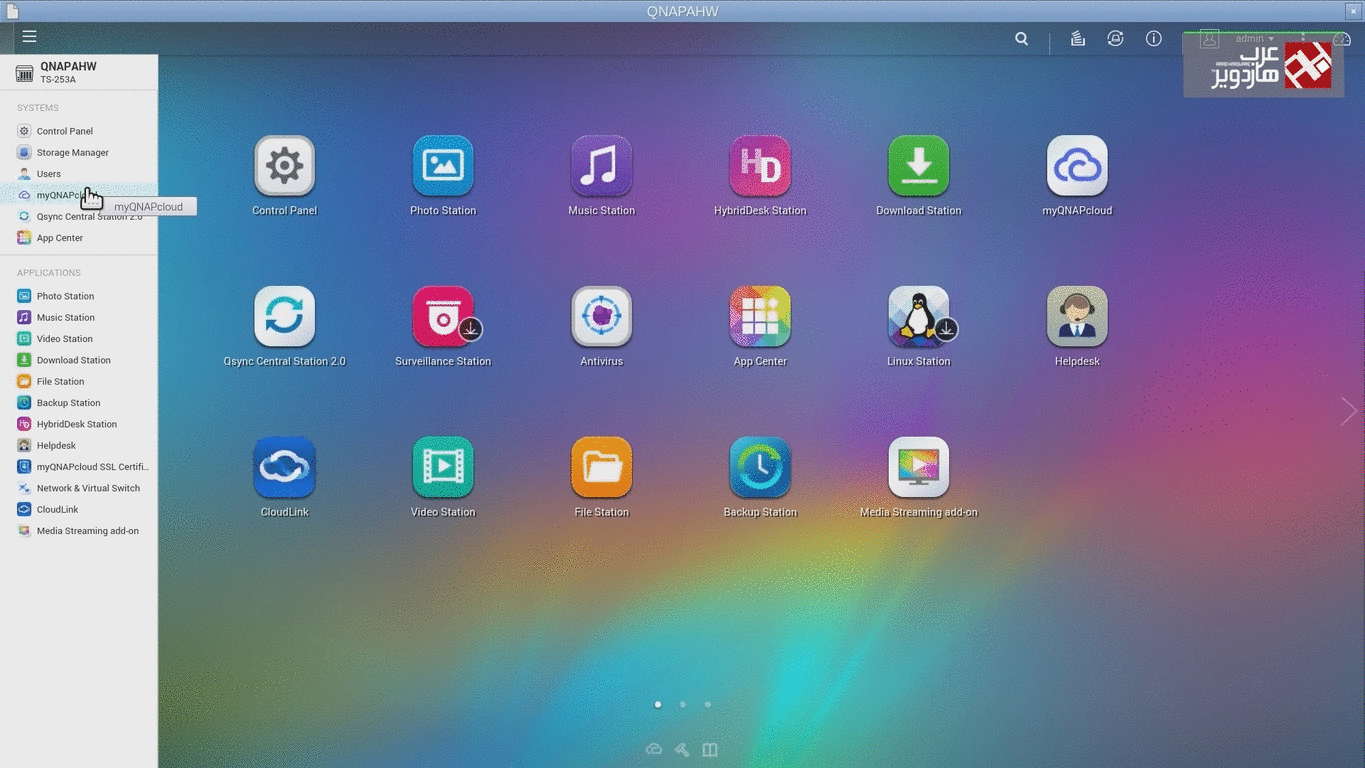Select first desktop page dot
The width and height of the screenshot is (1365, 768).
(x=657, y=704)
